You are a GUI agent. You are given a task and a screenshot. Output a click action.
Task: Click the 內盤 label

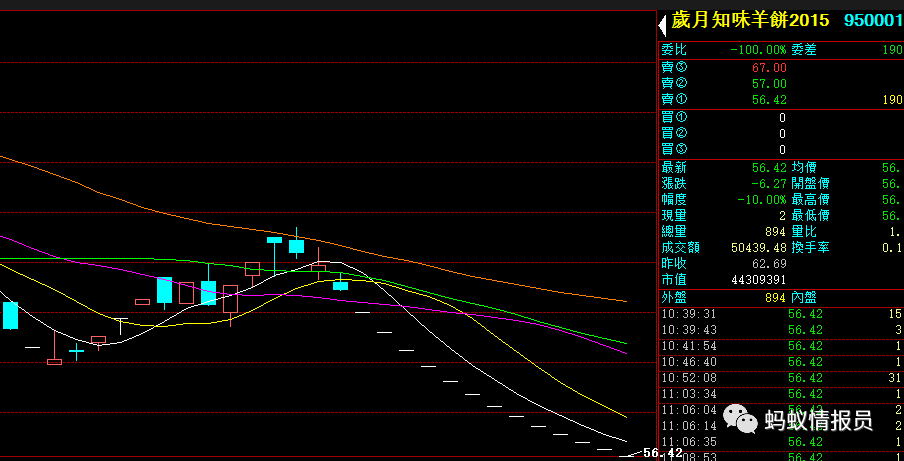coord(804,298)
